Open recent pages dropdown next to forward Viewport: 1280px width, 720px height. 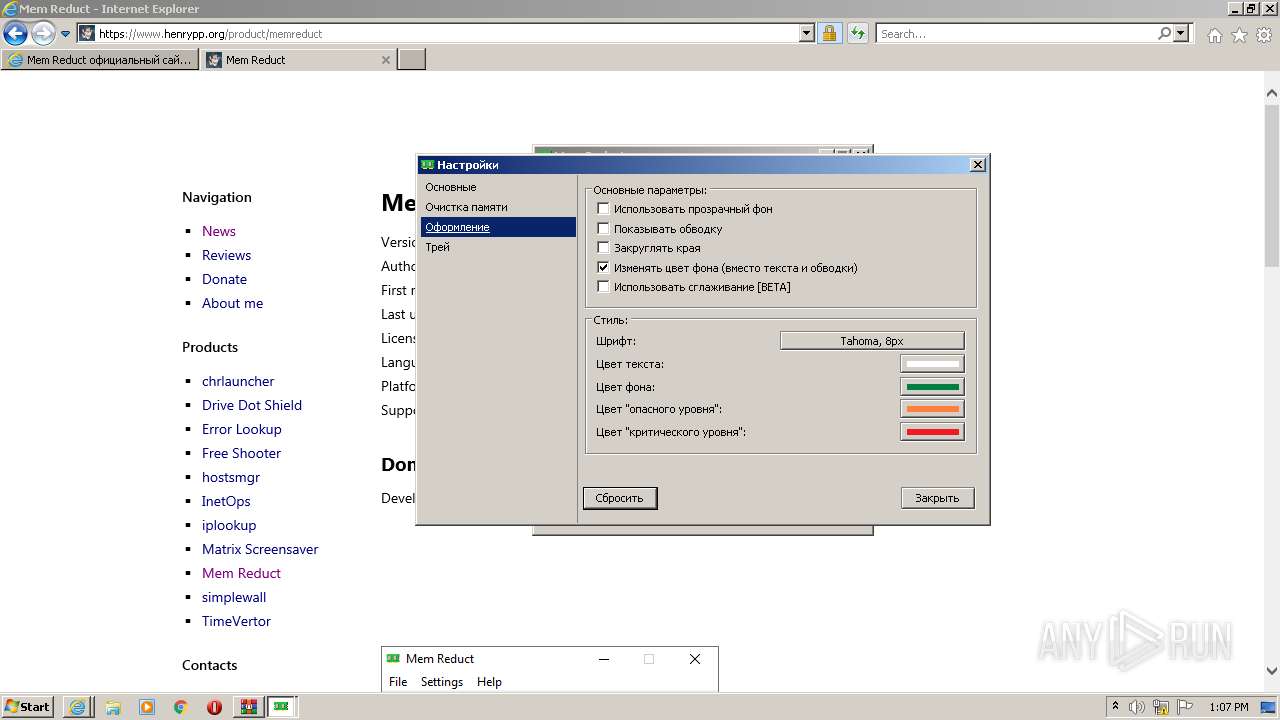click(x=65, y=34)
